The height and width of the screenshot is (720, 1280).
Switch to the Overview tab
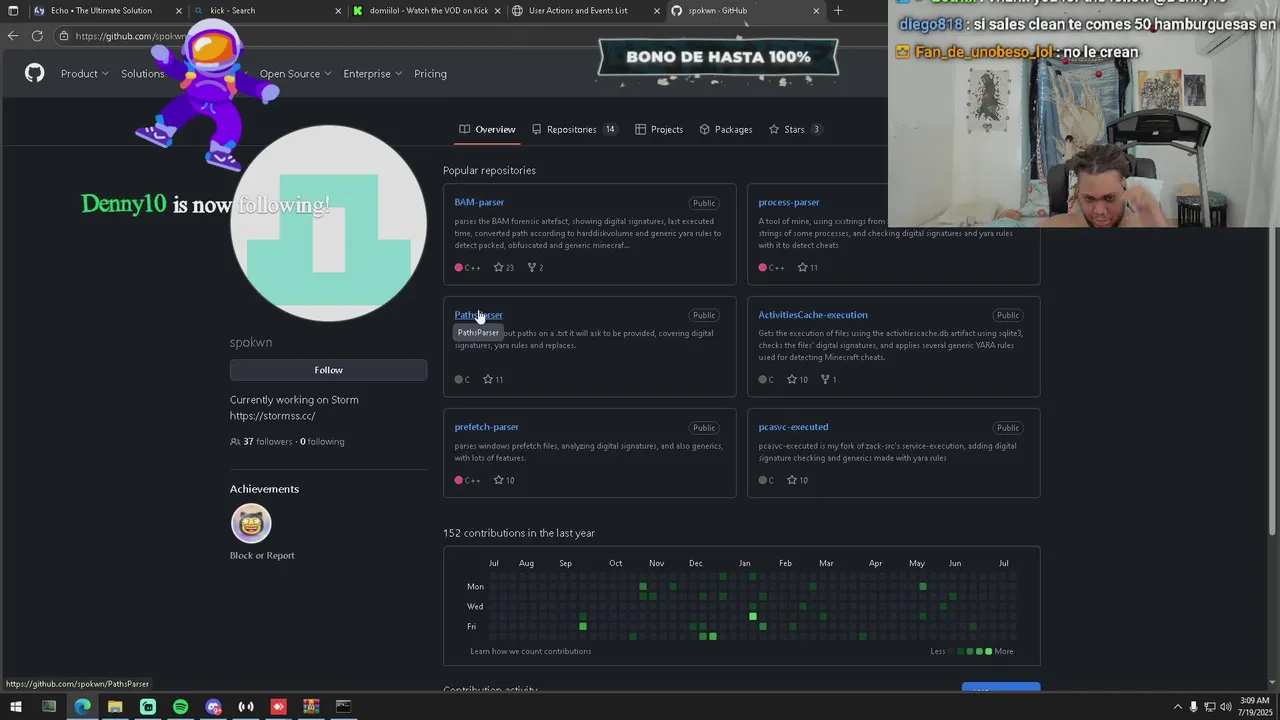click(487, 129)
